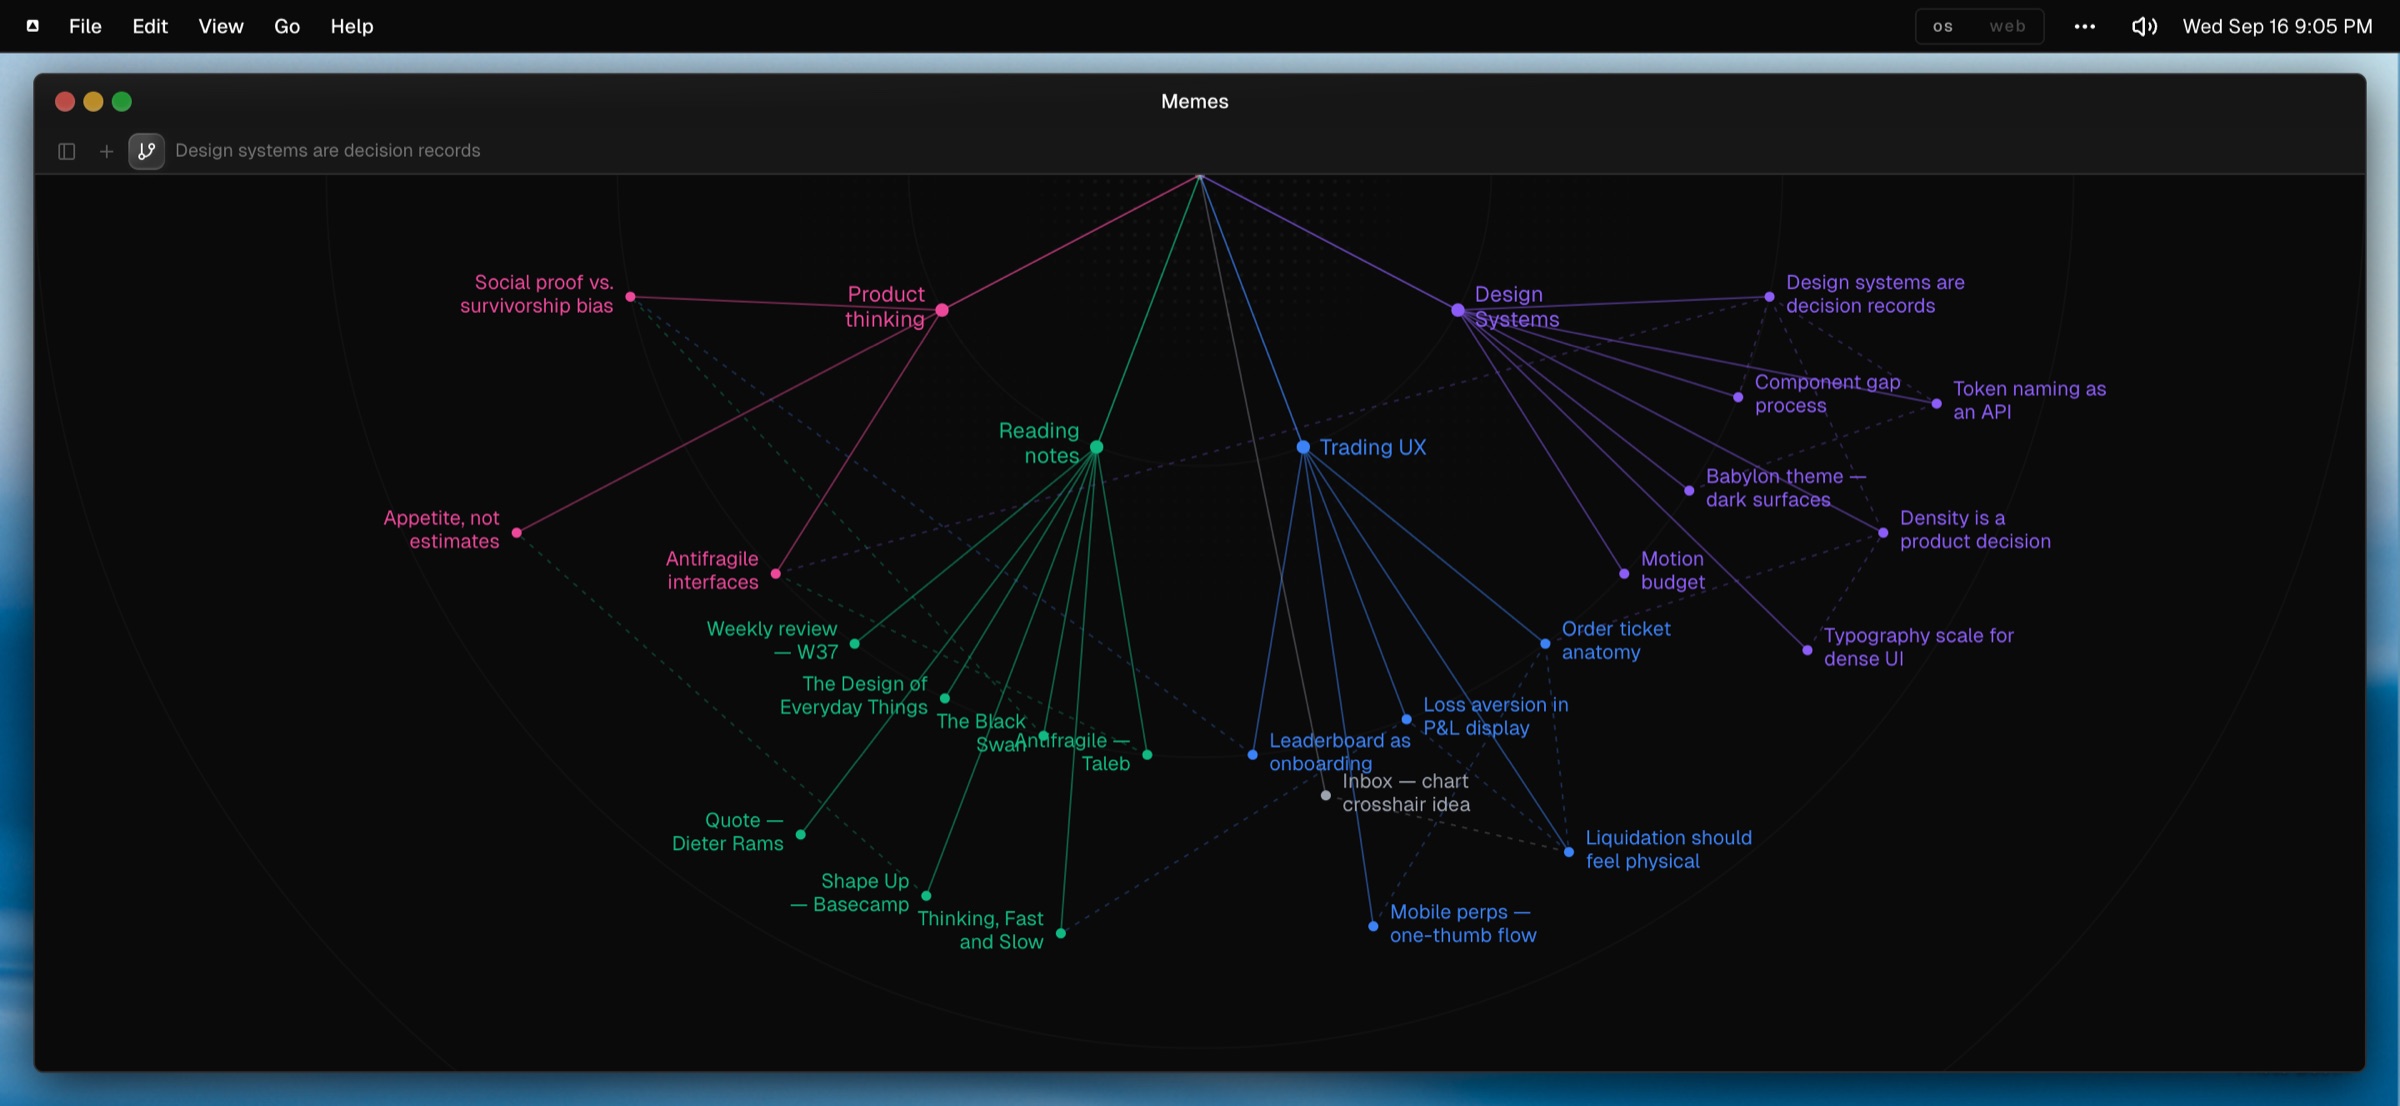Screen dimensions: 2400x1106
Task: Open Thinking, Fast and Slow node
Action: (x=1061, y=934)
